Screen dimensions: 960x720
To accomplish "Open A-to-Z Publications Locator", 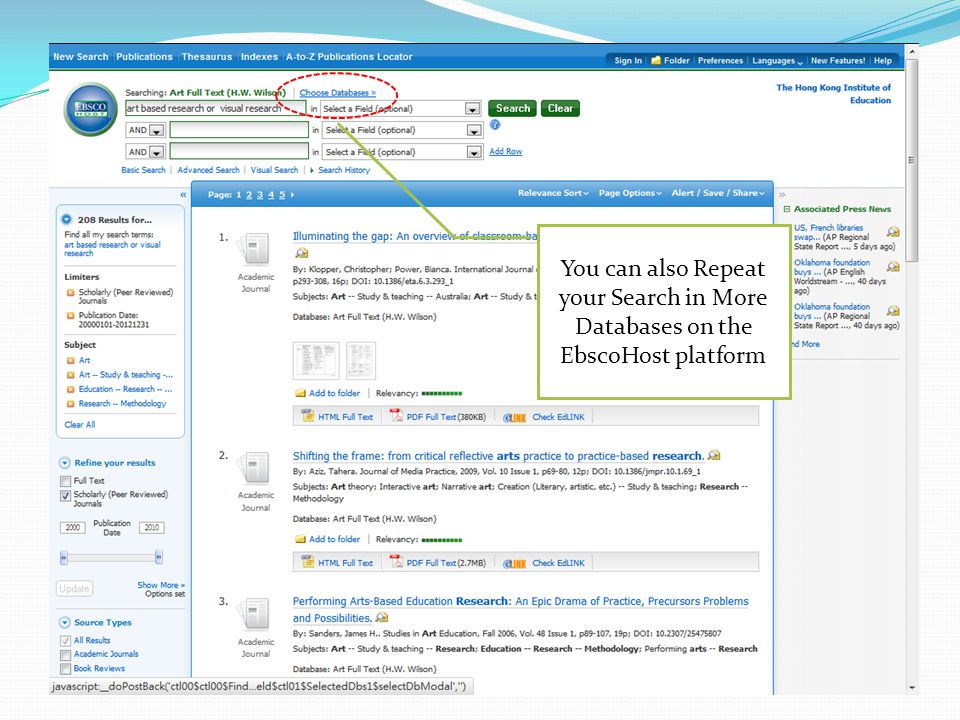I will (349, 56).
